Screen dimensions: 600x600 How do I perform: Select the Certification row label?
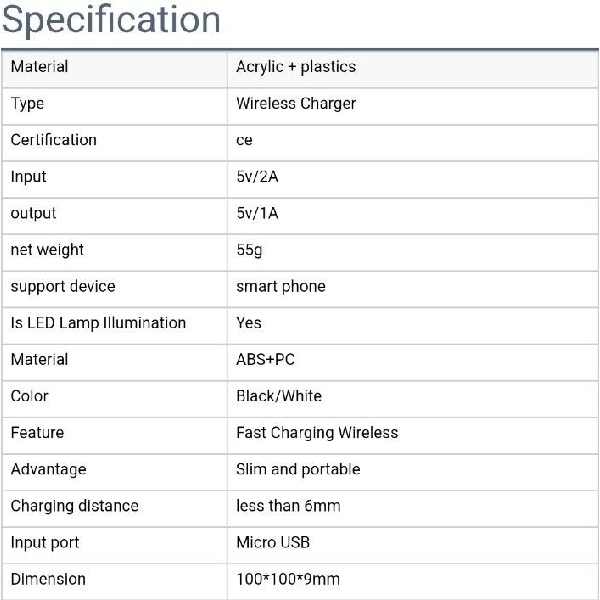click(54, 140)
